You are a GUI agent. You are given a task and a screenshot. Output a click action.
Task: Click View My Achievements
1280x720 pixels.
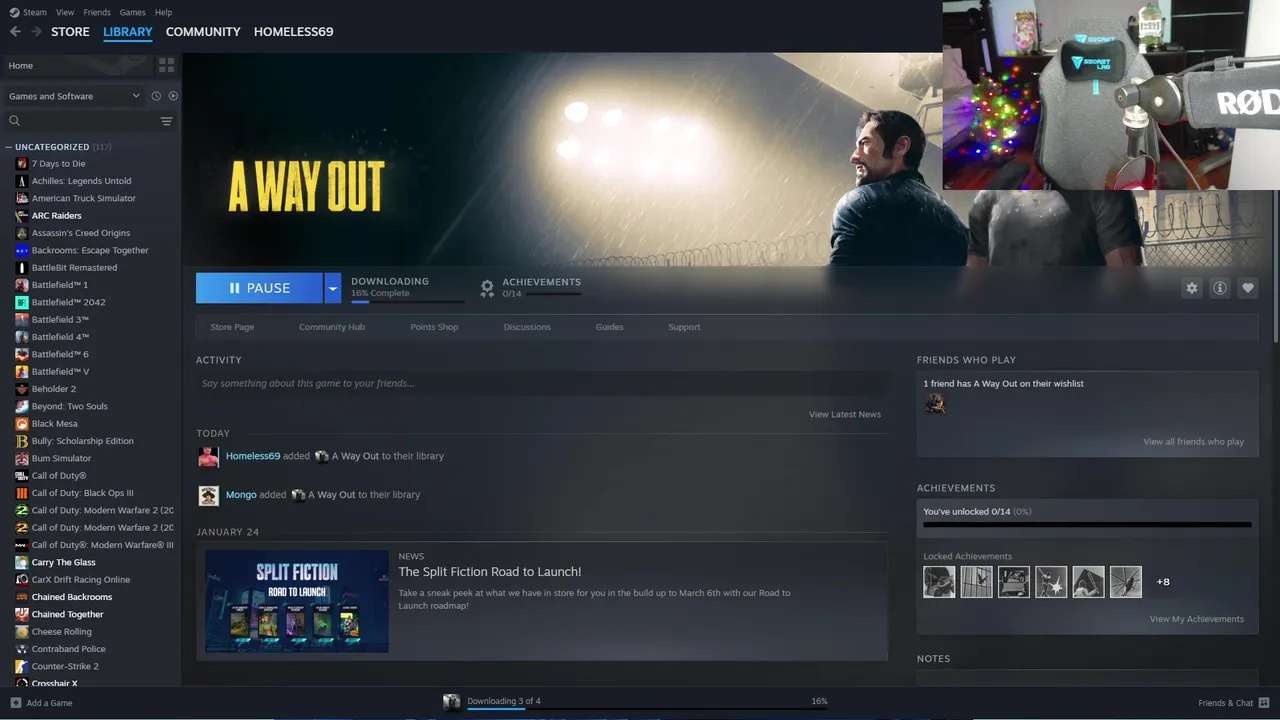(1197, 619)
